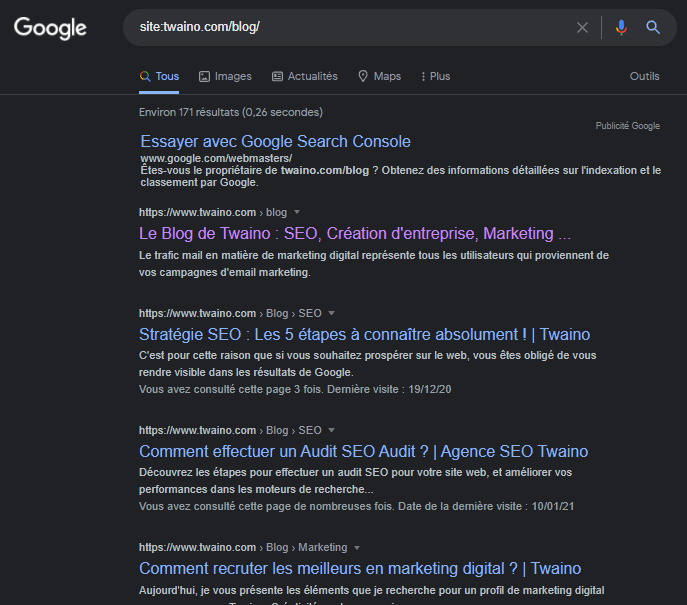Click the Blog › Marketing breadcrumb URL

(x=243, y=548)
